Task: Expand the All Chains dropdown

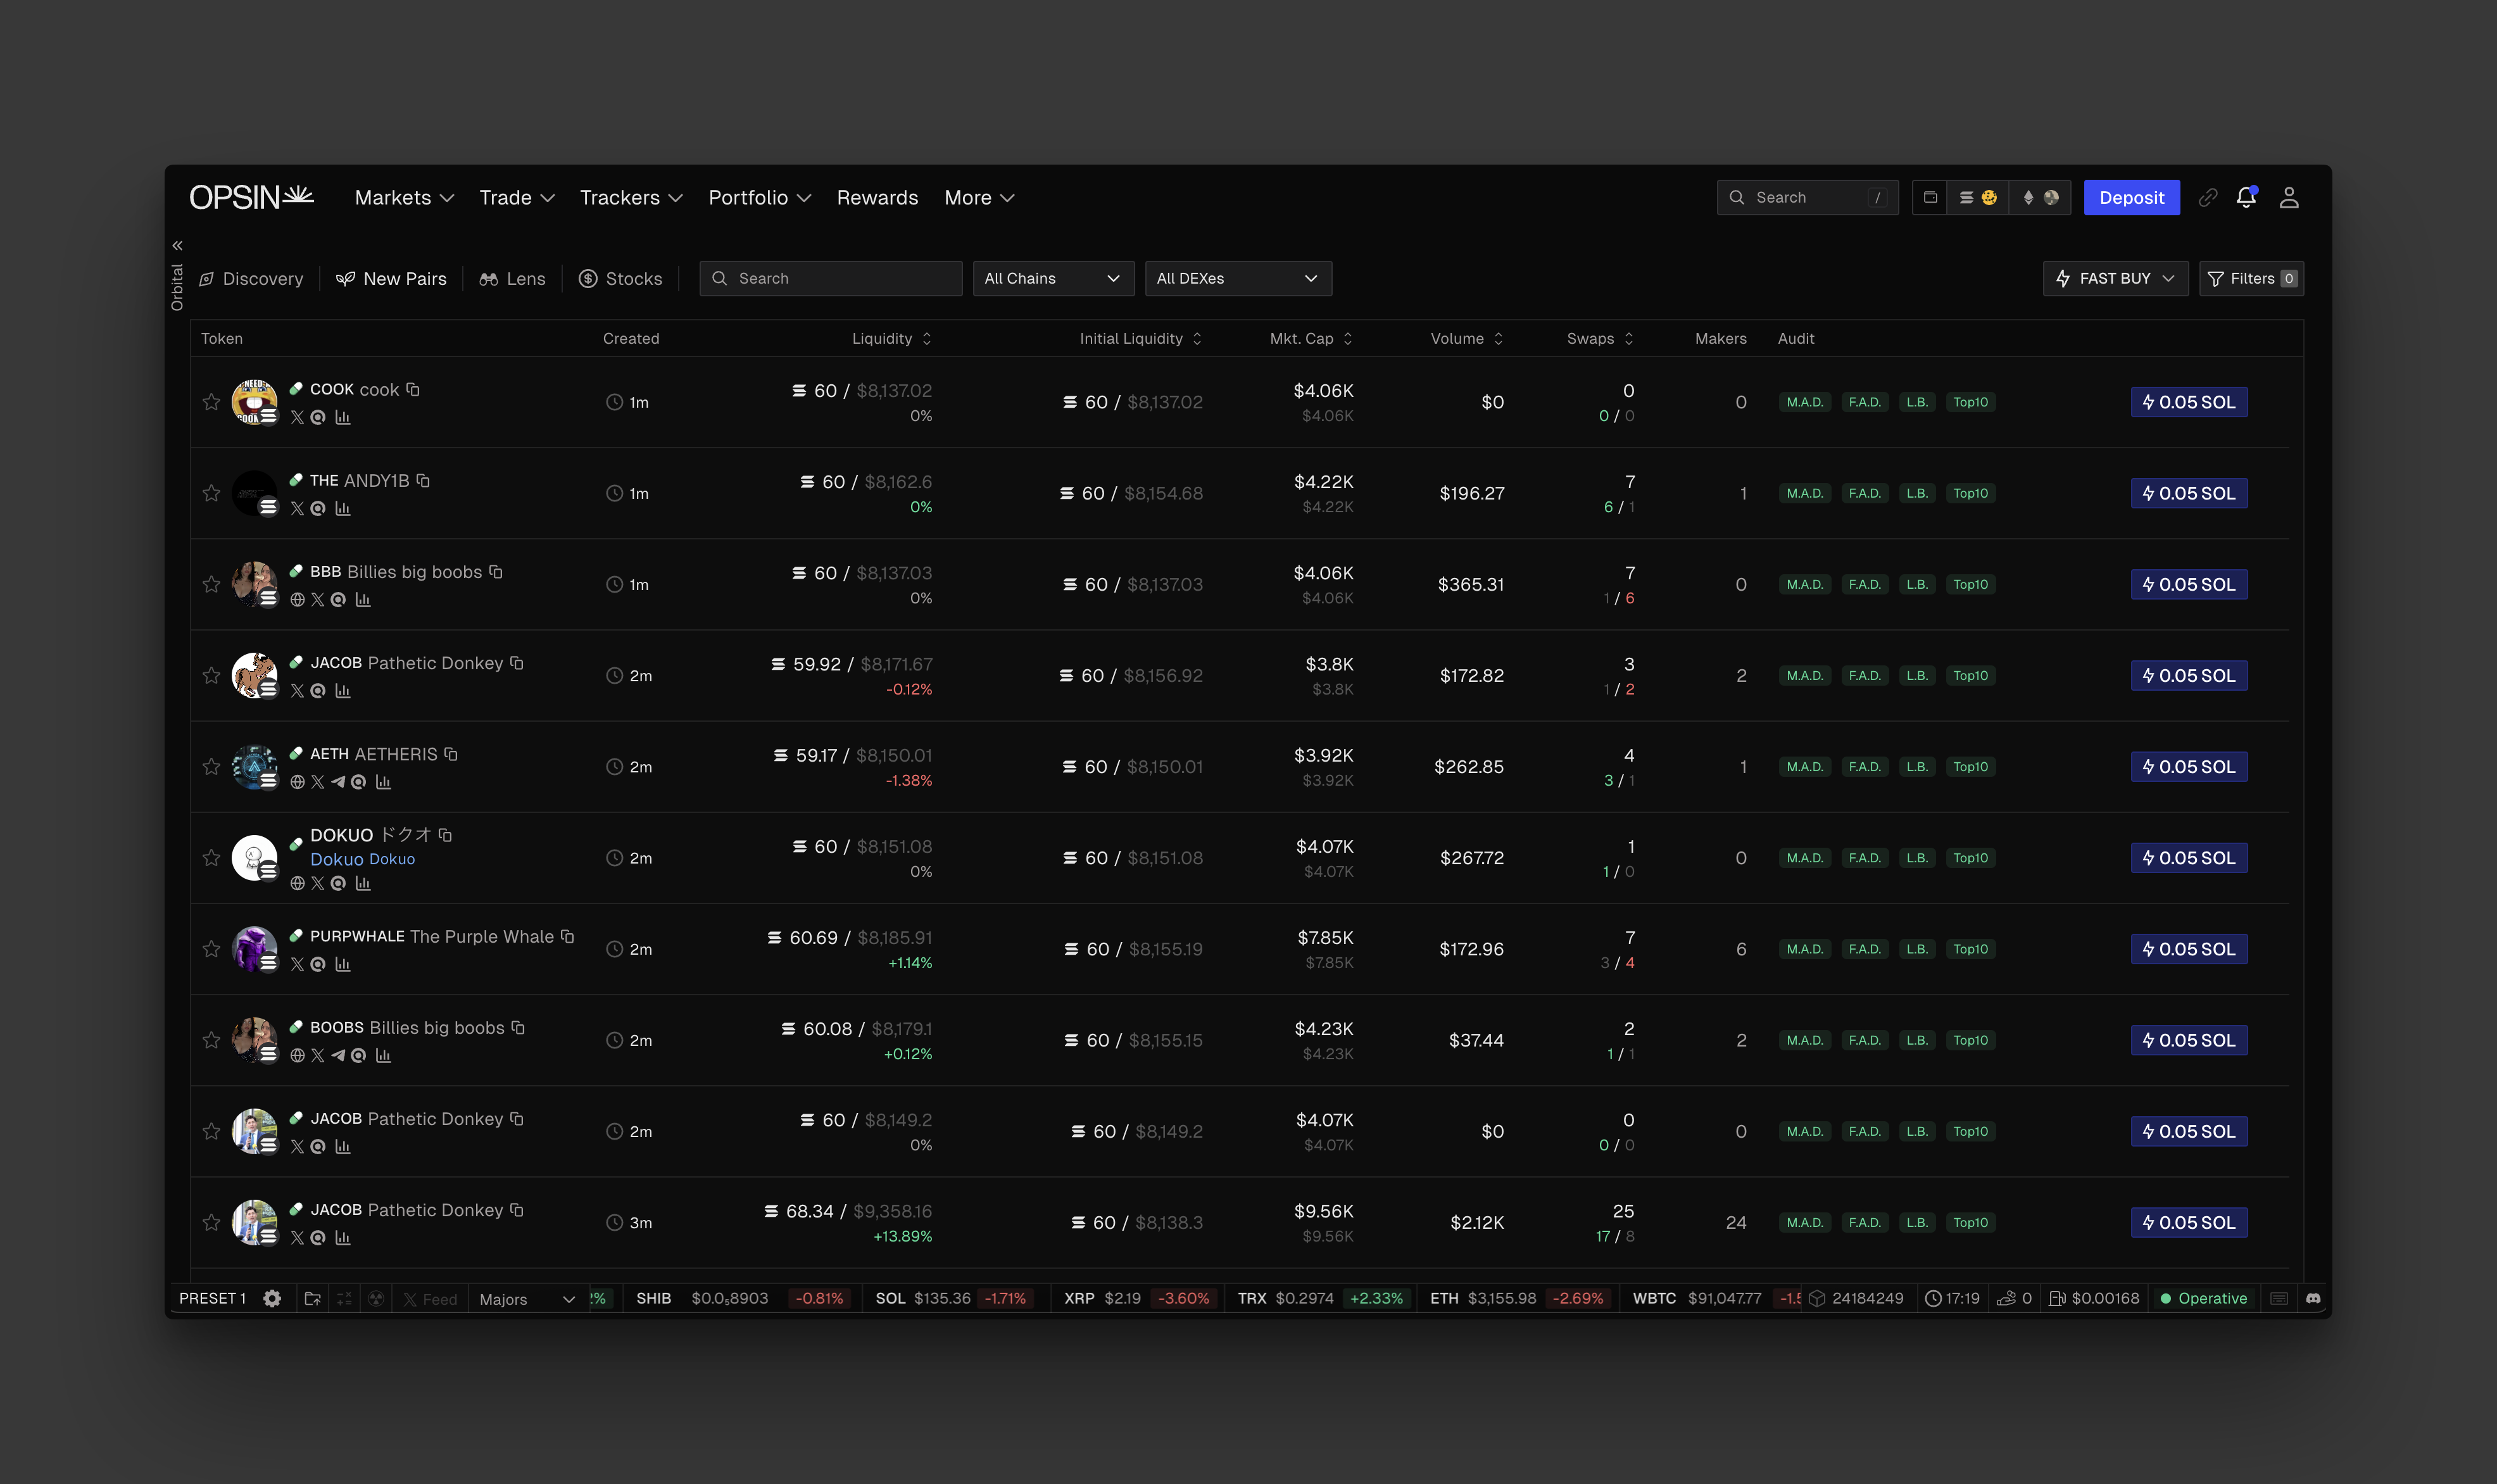Action: (1052, 278)
